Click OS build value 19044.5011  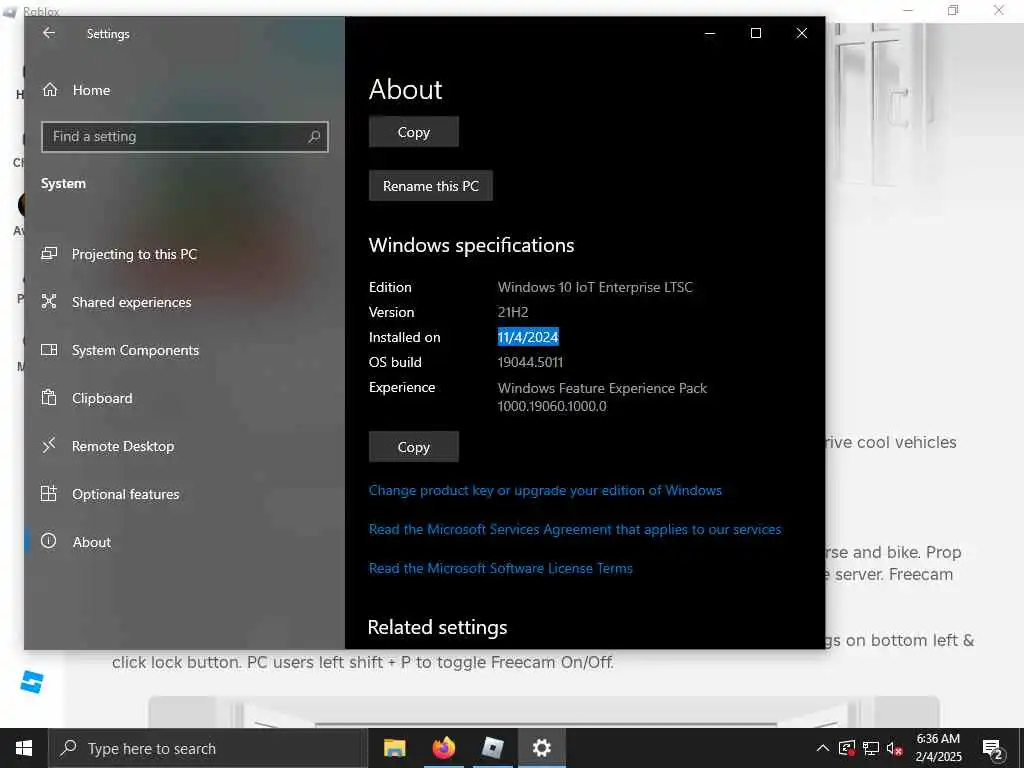point(530,362)
